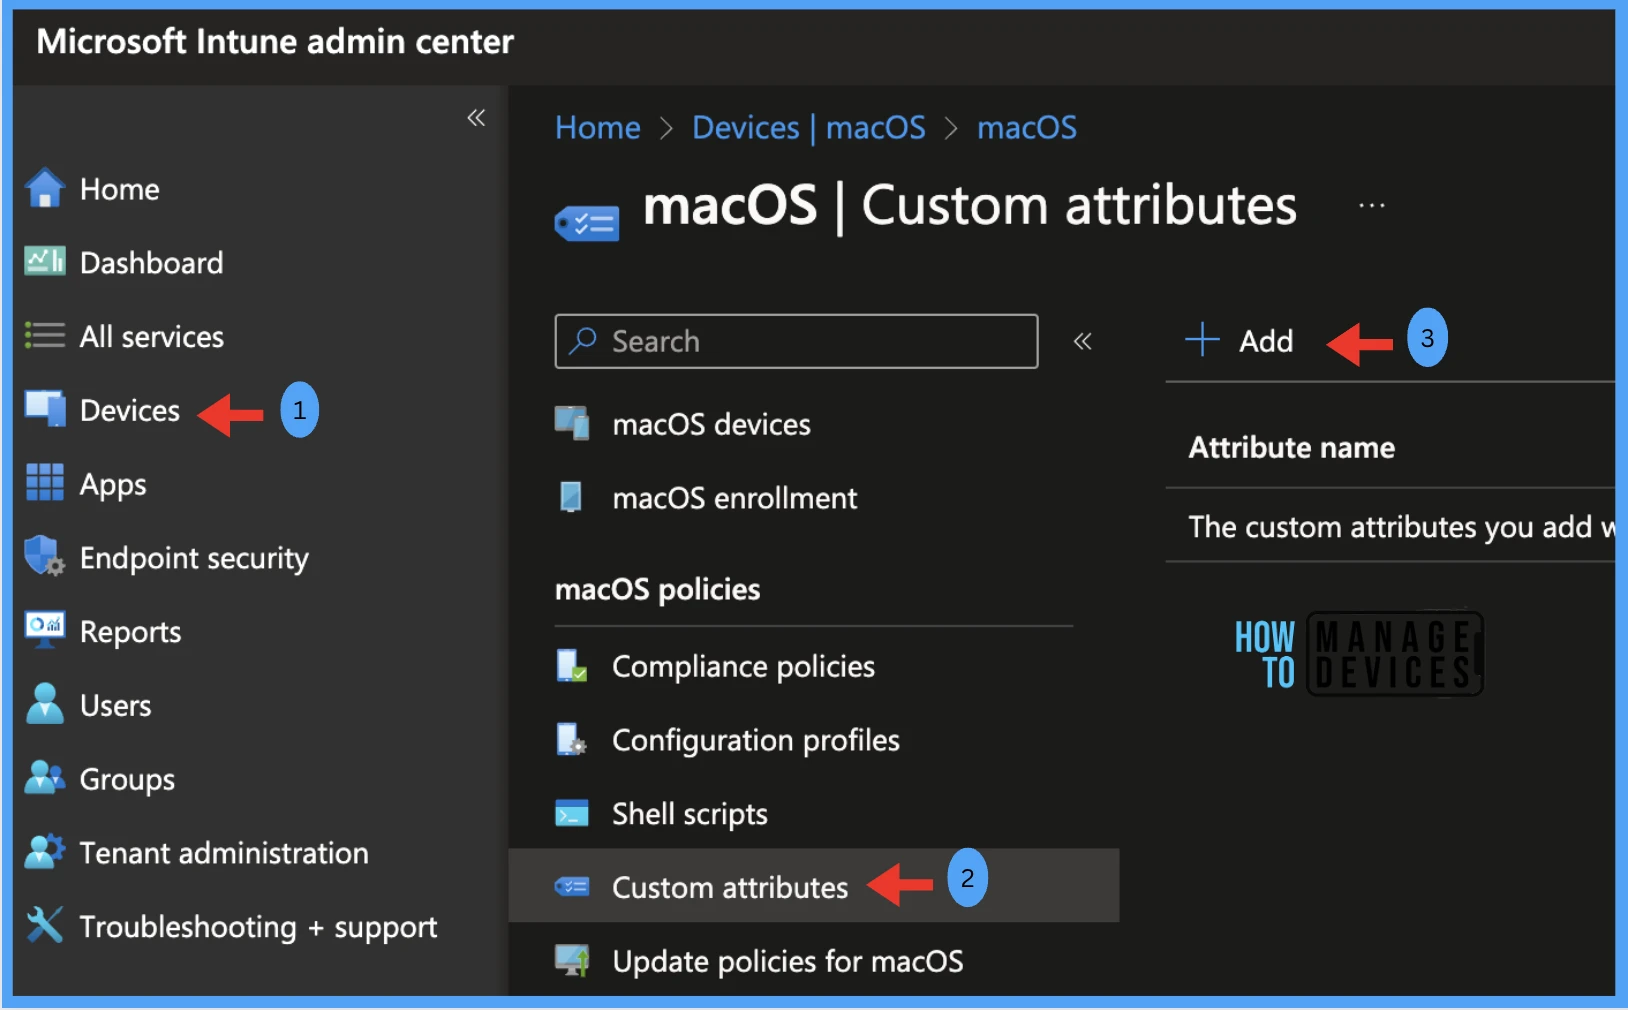Click the All services list icon

(x=44, y=335)
